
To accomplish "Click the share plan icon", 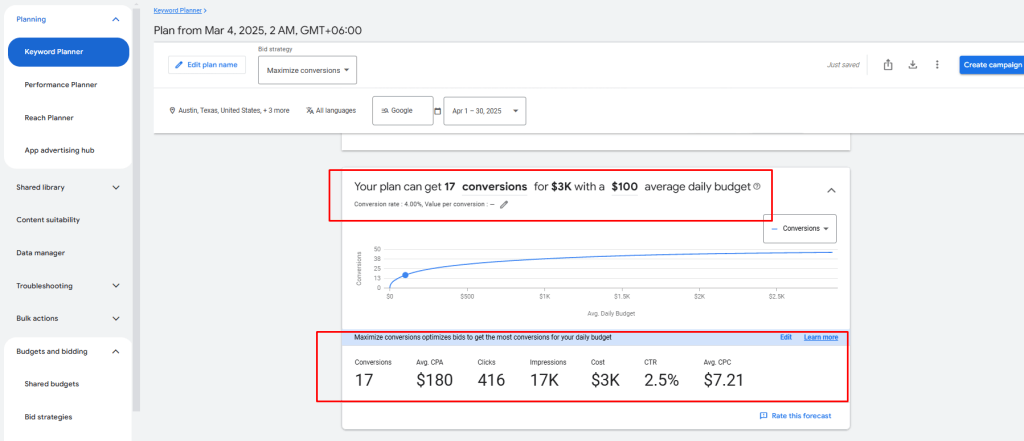I will 888,65.
